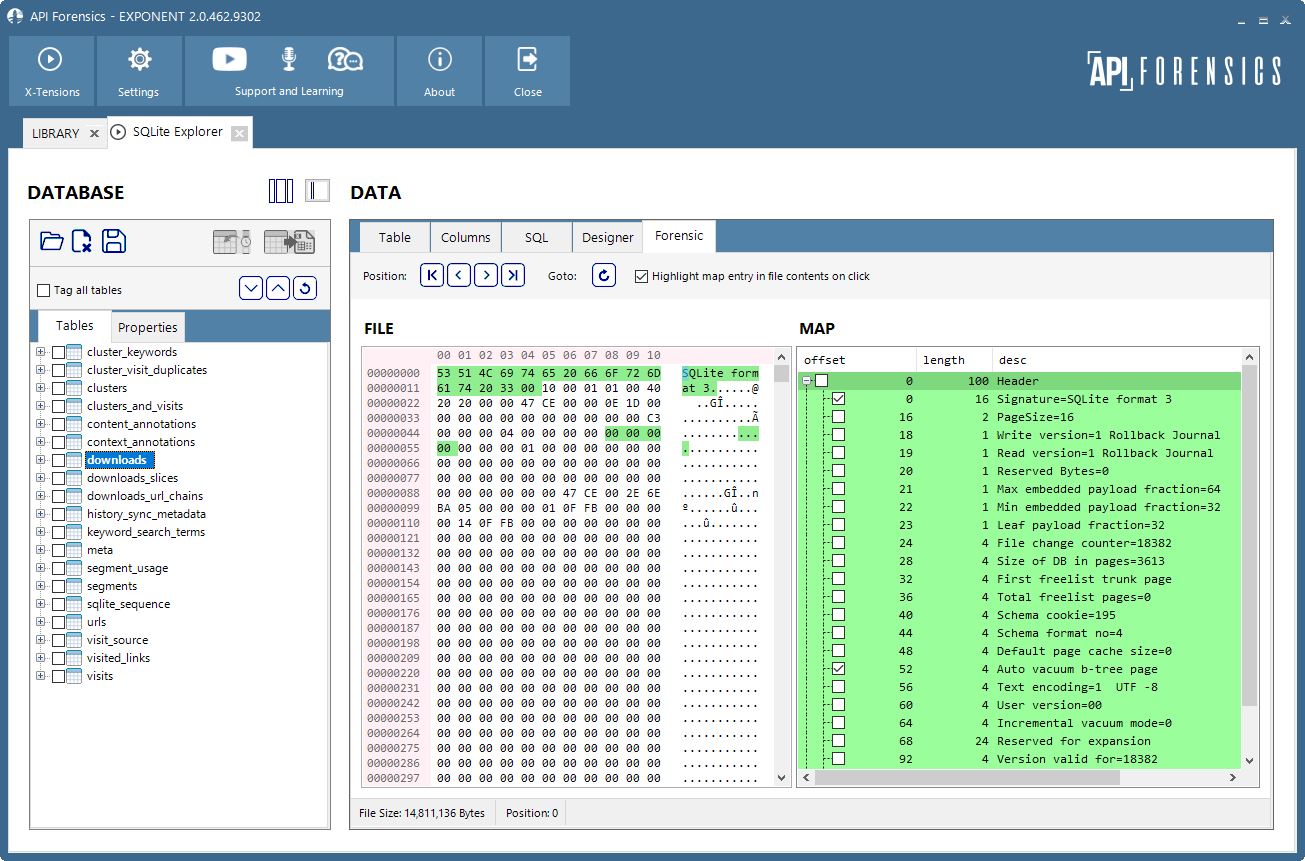
Task: Check the Header row checkbox in MAP
Action: coord(821,381)
